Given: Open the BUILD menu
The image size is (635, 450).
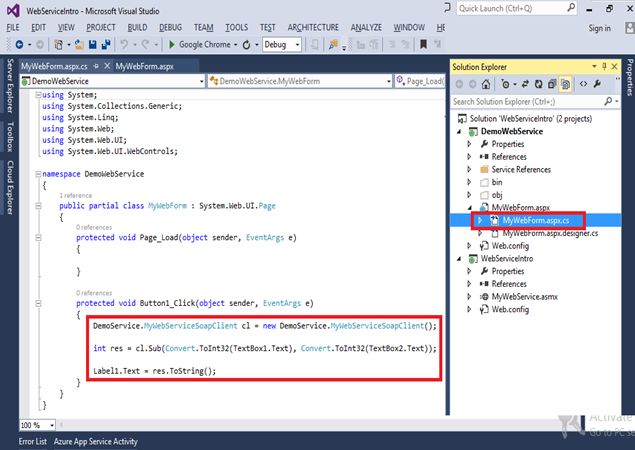Looking at the screenshot, I should 137,28.
